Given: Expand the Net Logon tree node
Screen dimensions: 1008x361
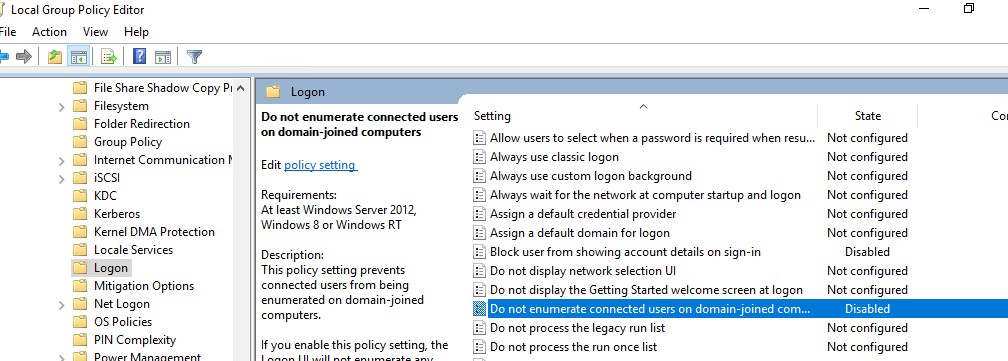Looking at the screenshot, I should [x=62, y=304].
